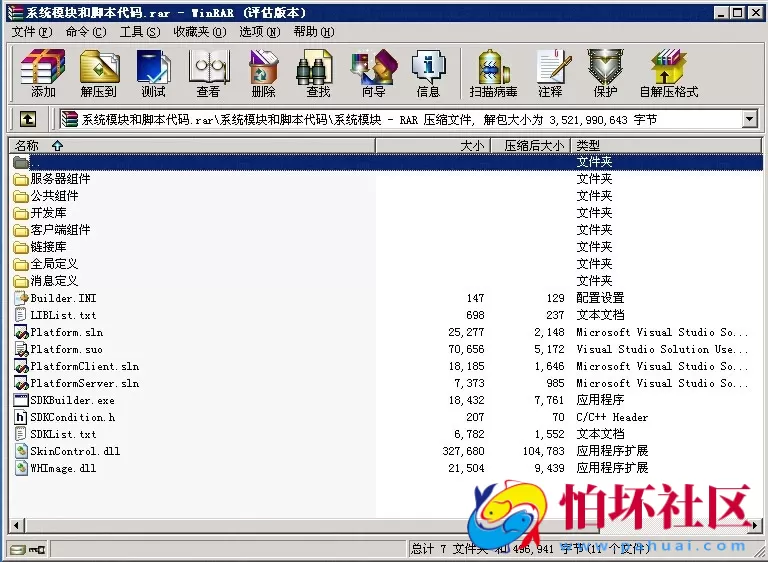The height and width of the screenshot is (562, 768).
Task: Open the 工具(S) menu
Action: 140,32
